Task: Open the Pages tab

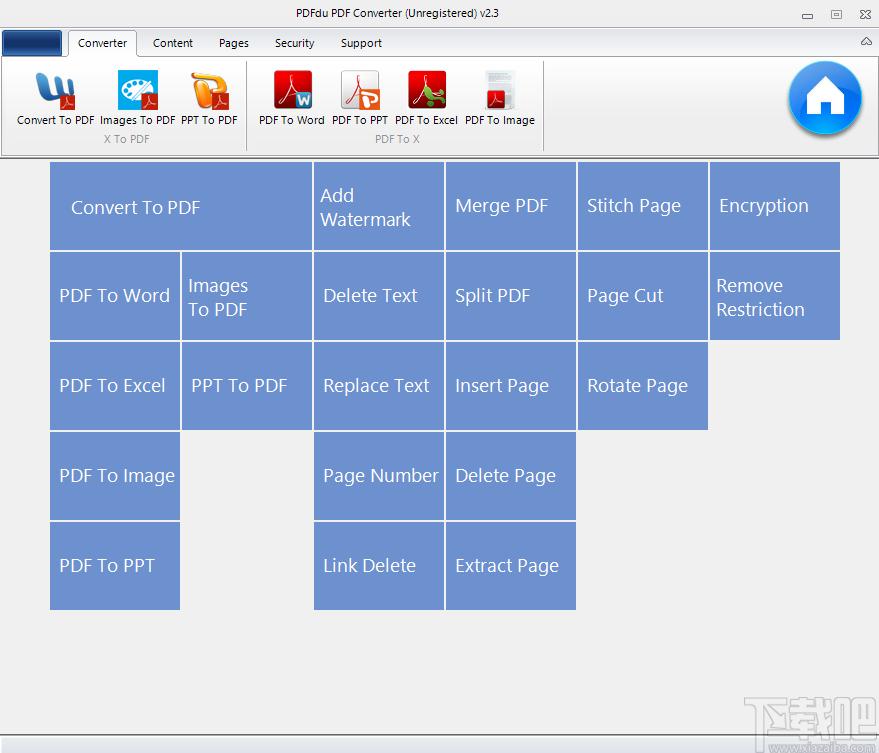Action: [234, 43]
